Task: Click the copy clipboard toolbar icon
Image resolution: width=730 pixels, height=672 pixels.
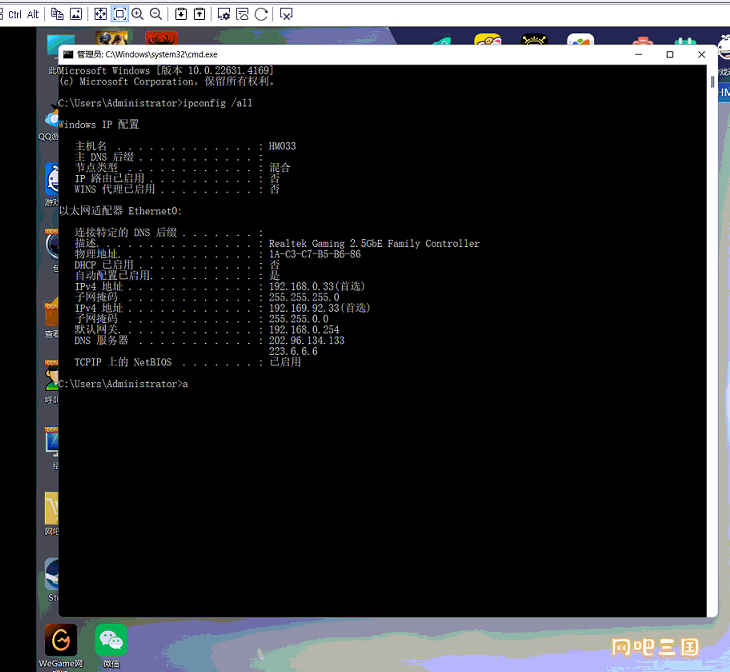Action: tap(57, 14)
